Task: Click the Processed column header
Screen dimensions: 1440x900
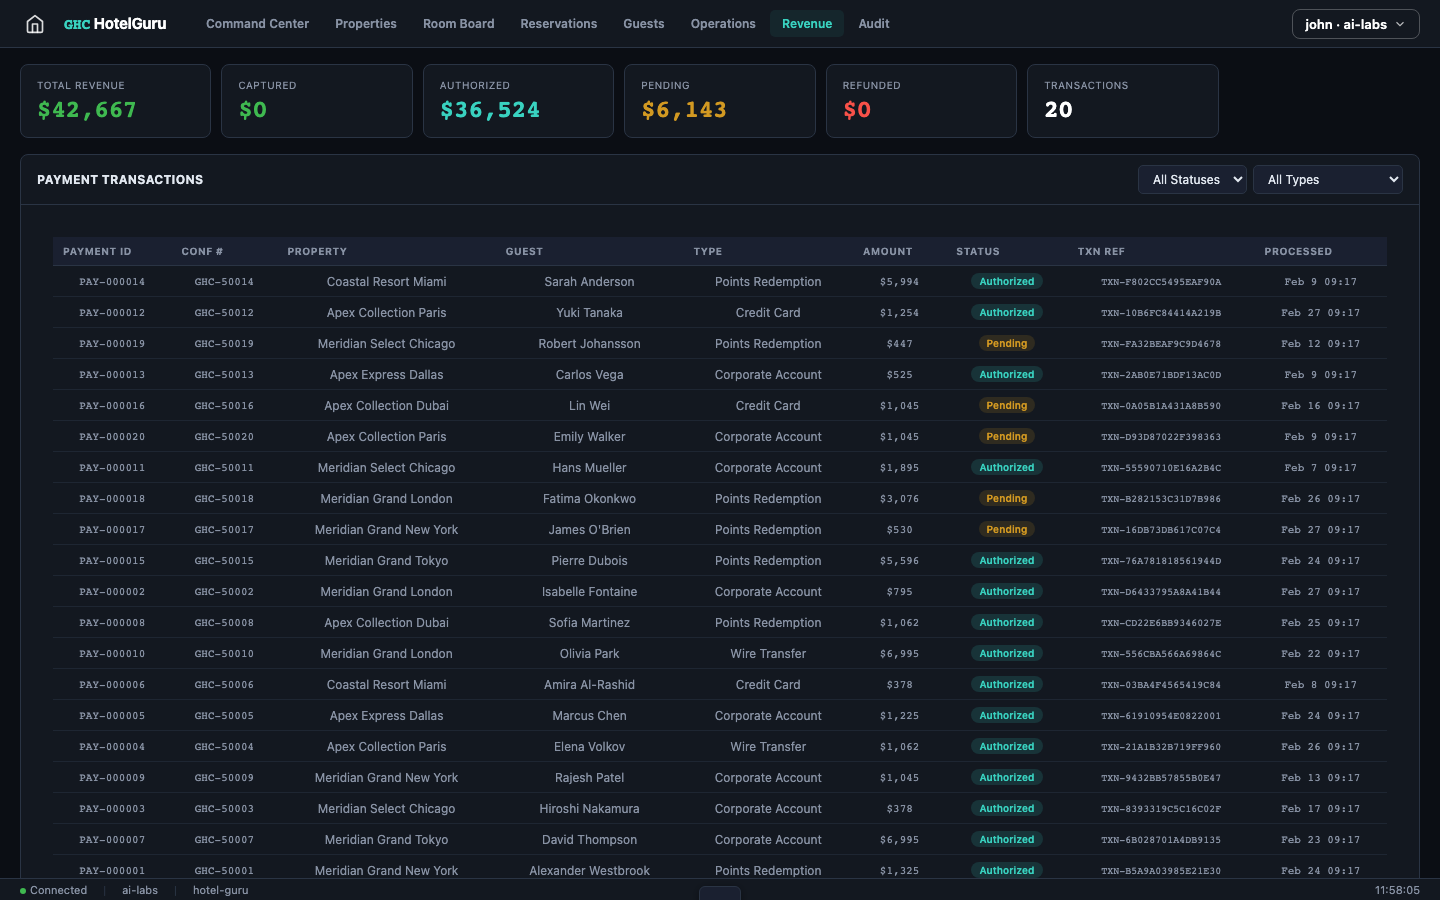Action: tap(1298, 251)
